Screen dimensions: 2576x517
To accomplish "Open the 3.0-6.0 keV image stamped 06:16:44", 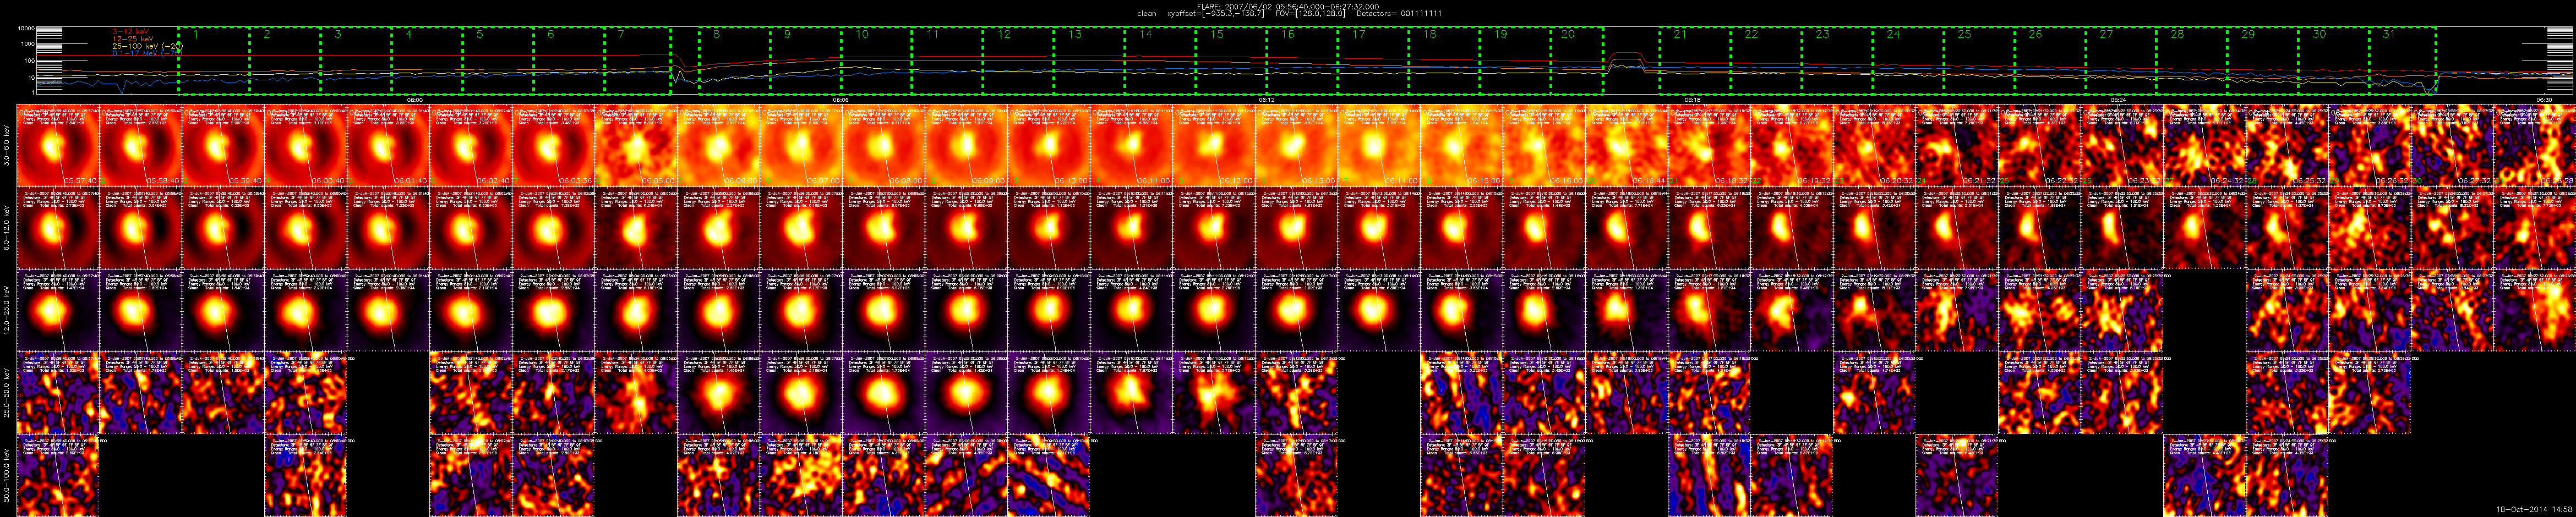I will 1627,147.
